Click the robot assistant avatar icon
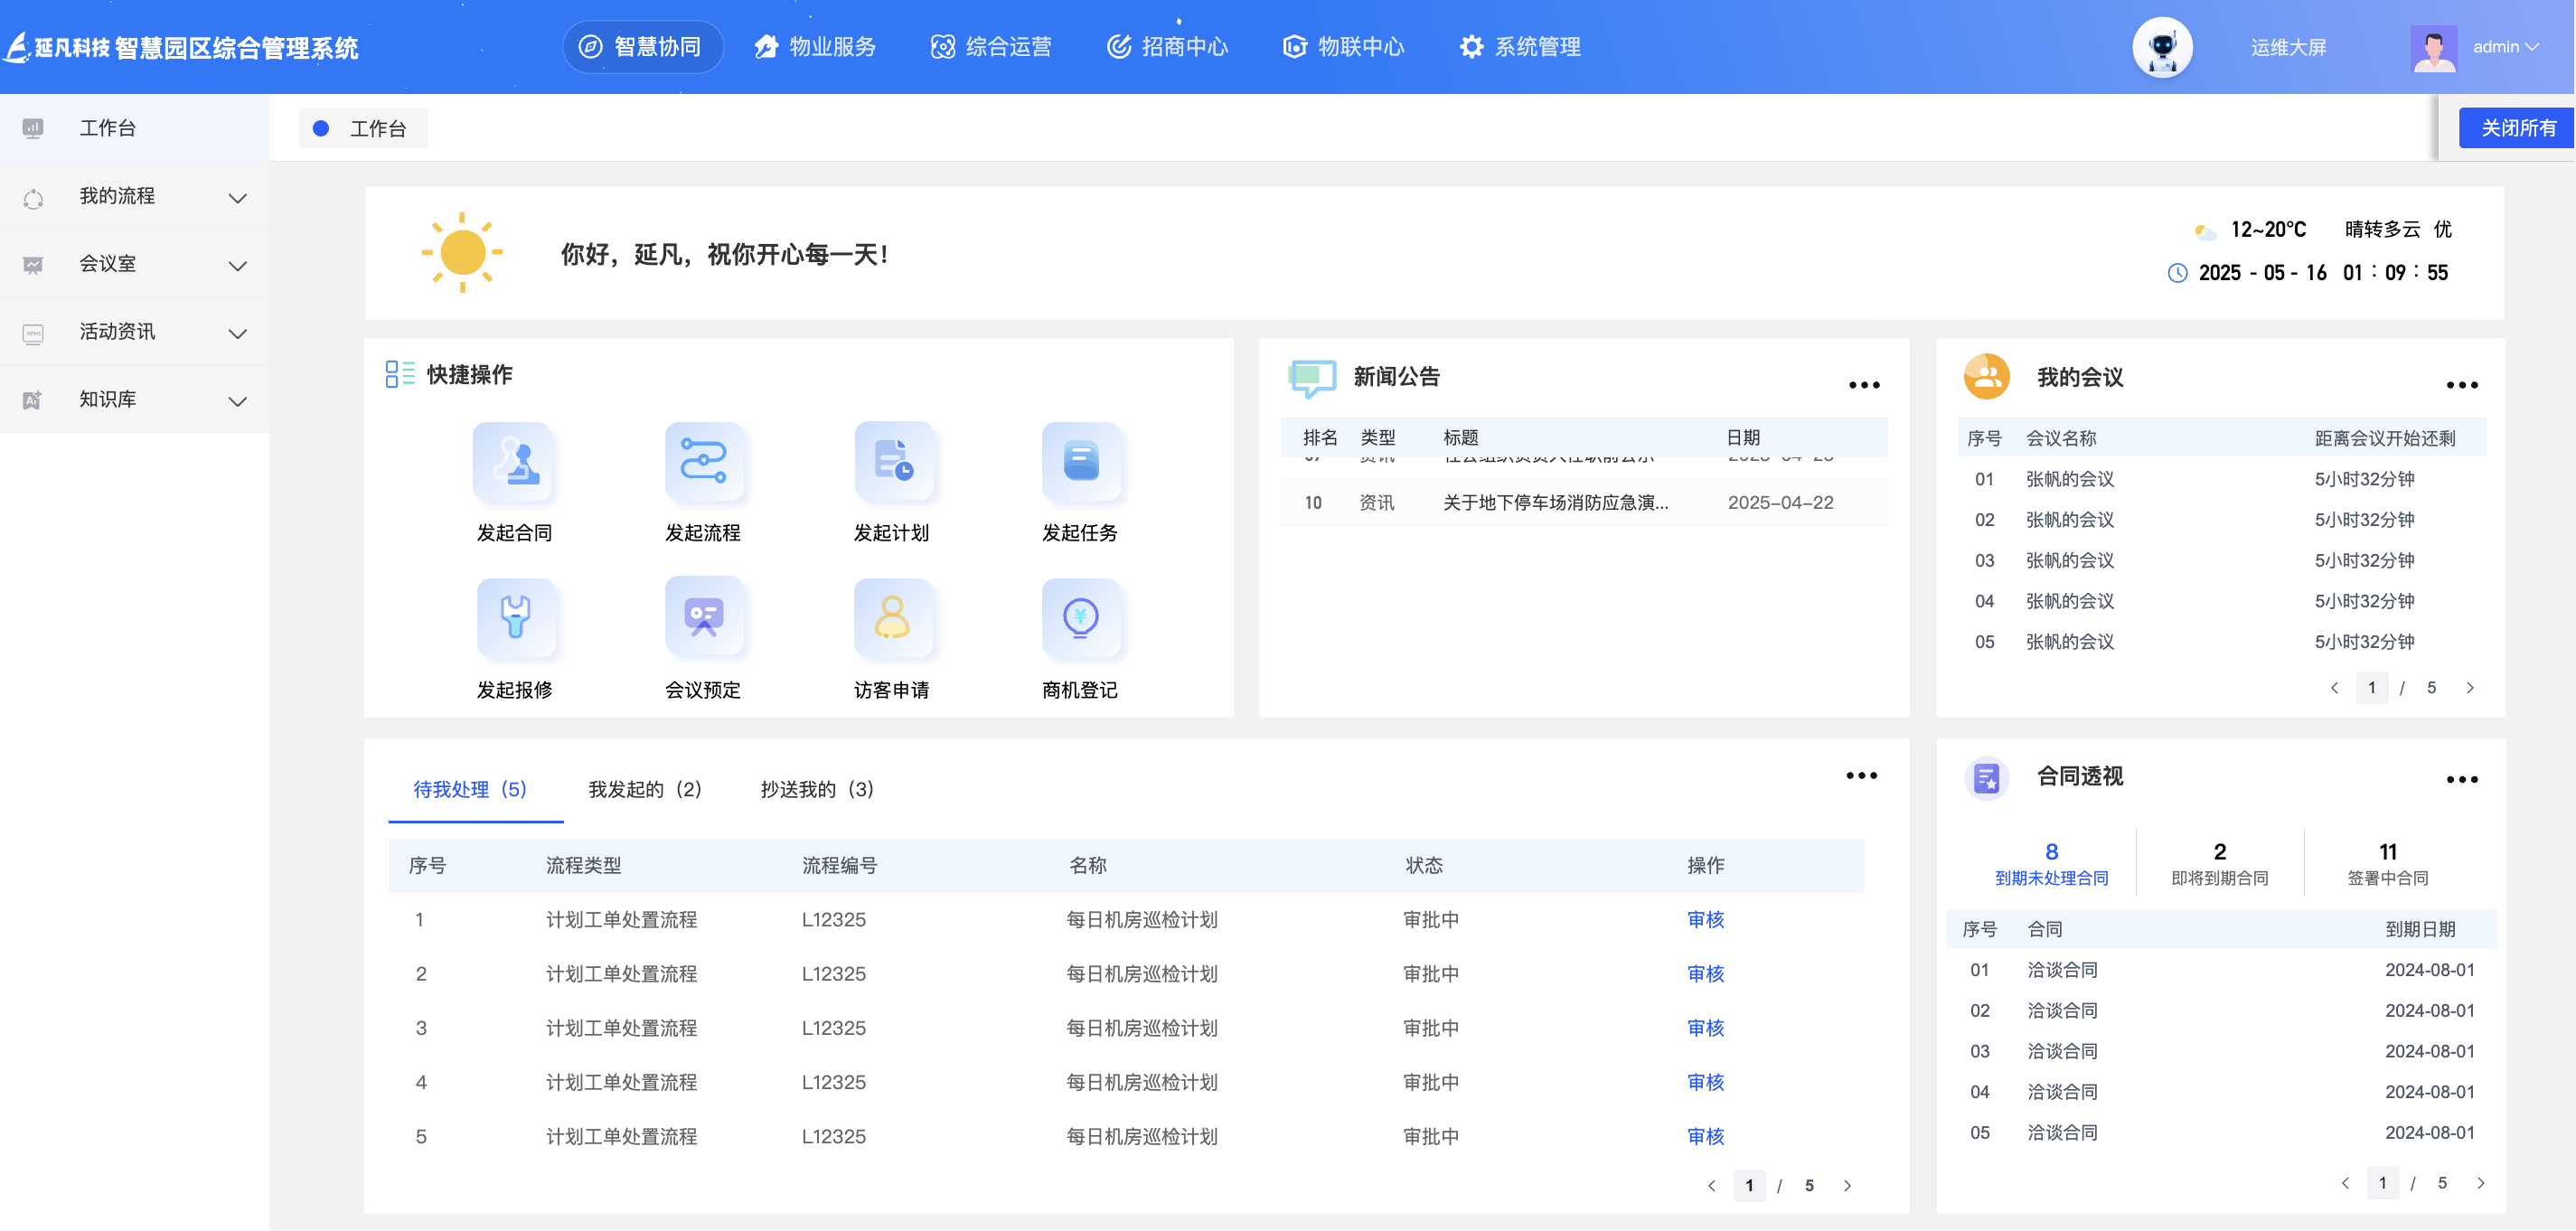2576x1231 pixels. point(2161,47)
